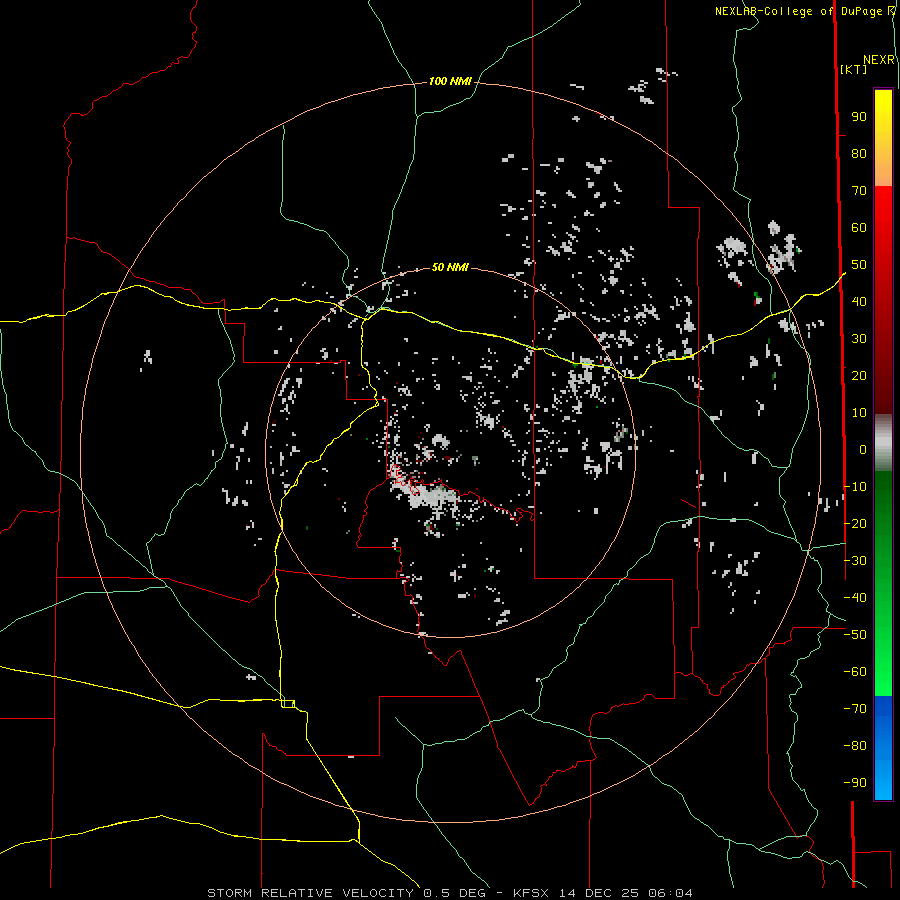Click the -60 scale label
The height and width of the screenshot is (900, 900).
click(x=855, y=672)
